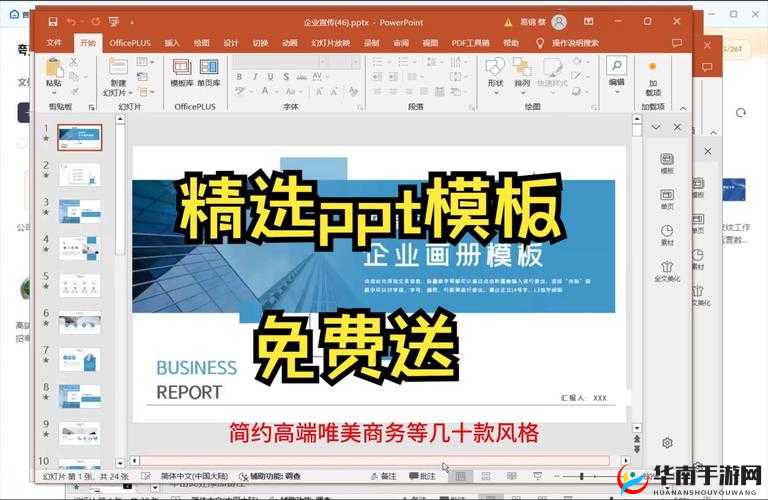
Task: Click the text highlight color button
Action: pos(240,92)
